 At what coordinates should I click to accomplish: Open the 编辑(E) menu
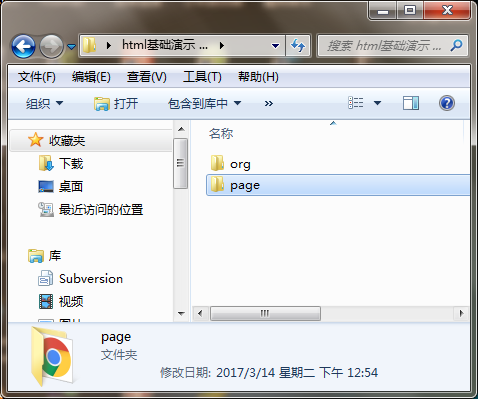click(91, 77)
